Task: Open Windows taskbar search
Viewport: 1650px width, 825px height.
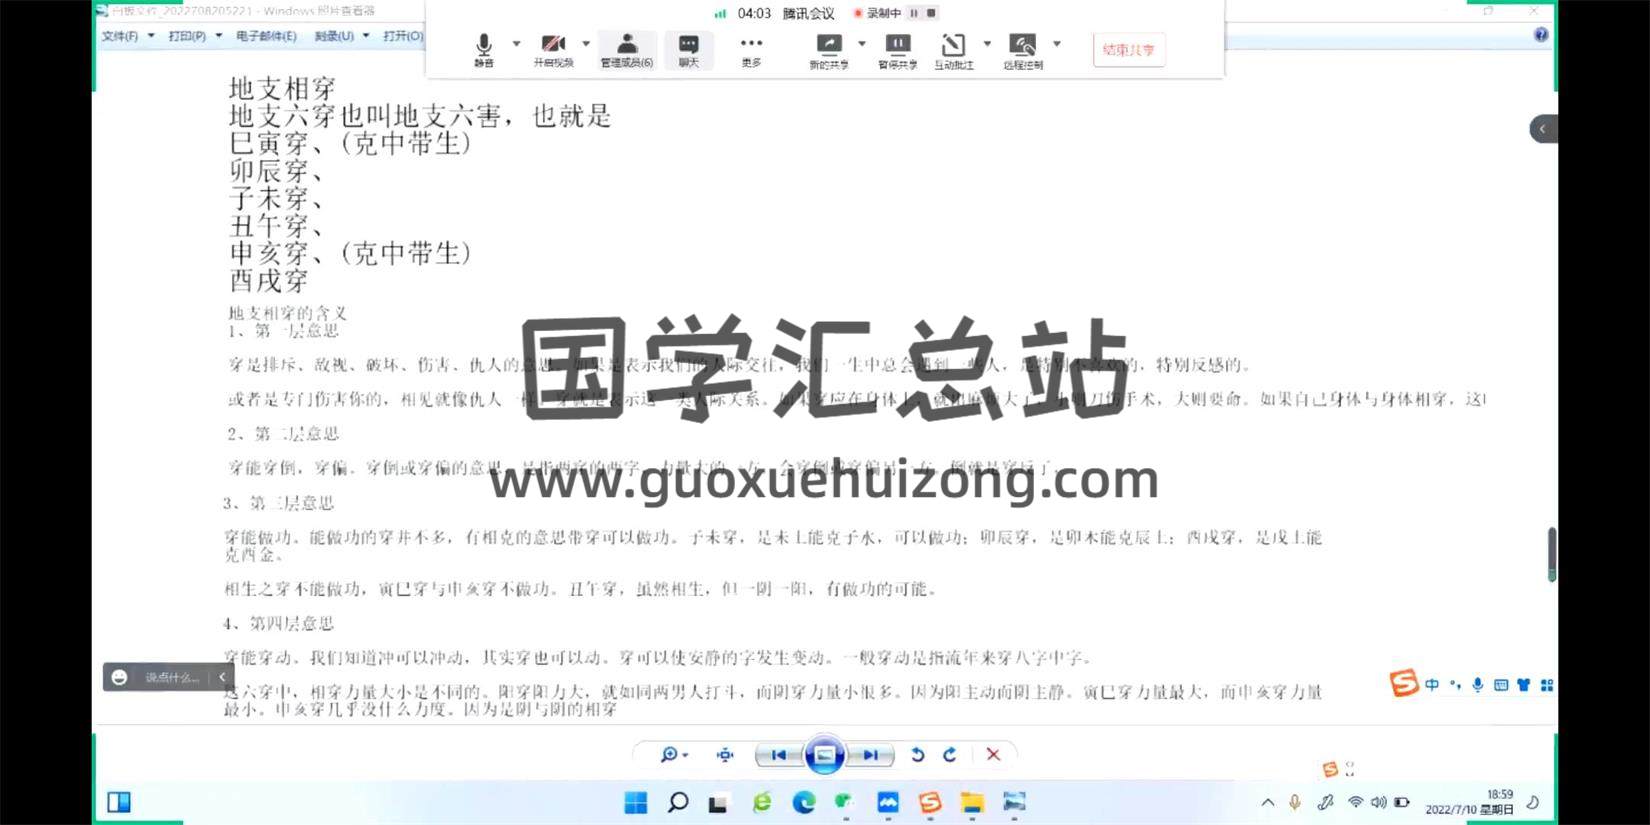Action: pos(678,803)
